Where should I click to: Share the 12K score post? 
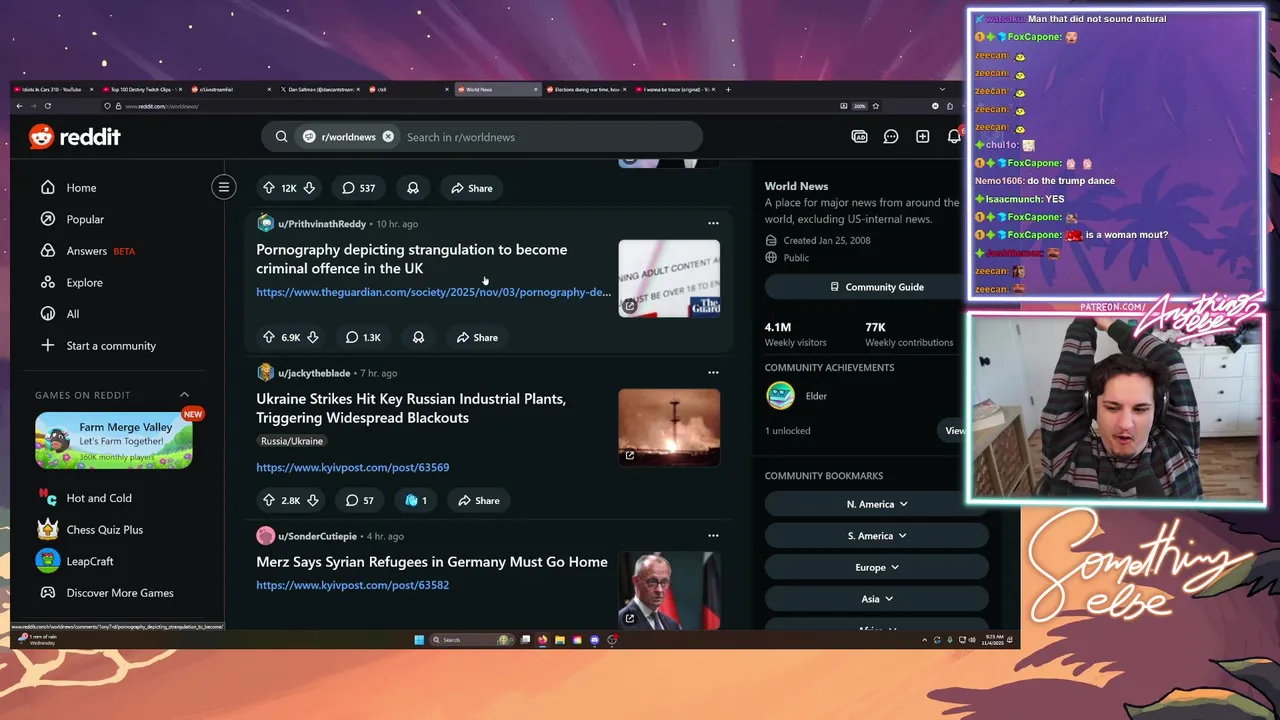click(x=472, y=188)
